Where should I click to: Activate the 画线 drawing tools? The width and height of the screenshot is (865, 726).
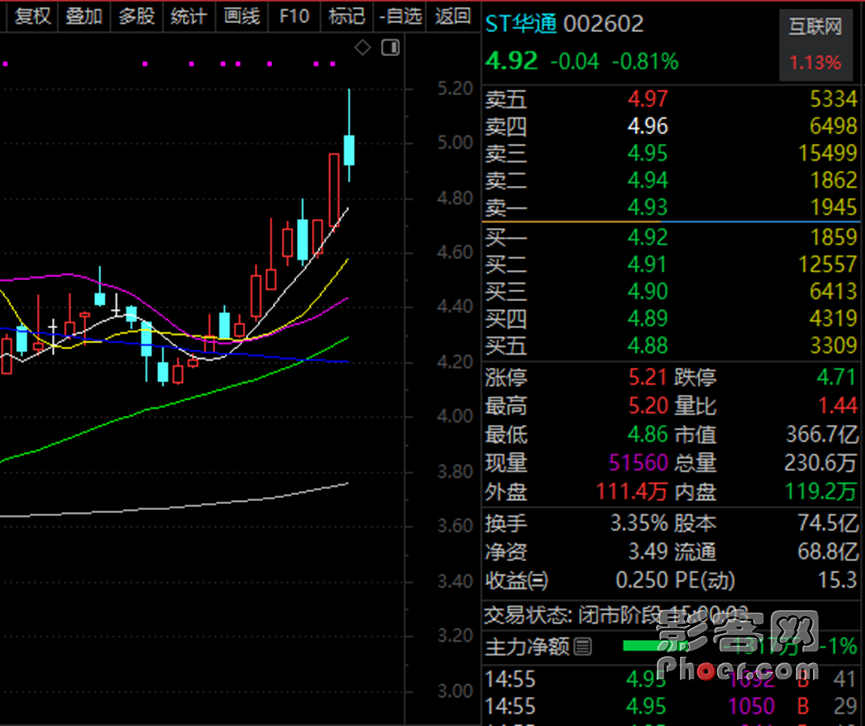(x=242, y=17)
